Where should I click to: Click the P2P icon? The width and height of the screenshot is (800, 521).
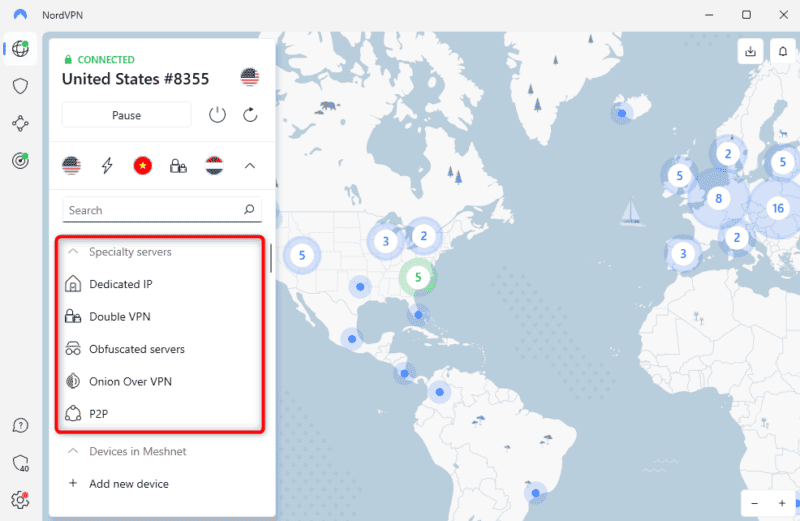(73, 413)
